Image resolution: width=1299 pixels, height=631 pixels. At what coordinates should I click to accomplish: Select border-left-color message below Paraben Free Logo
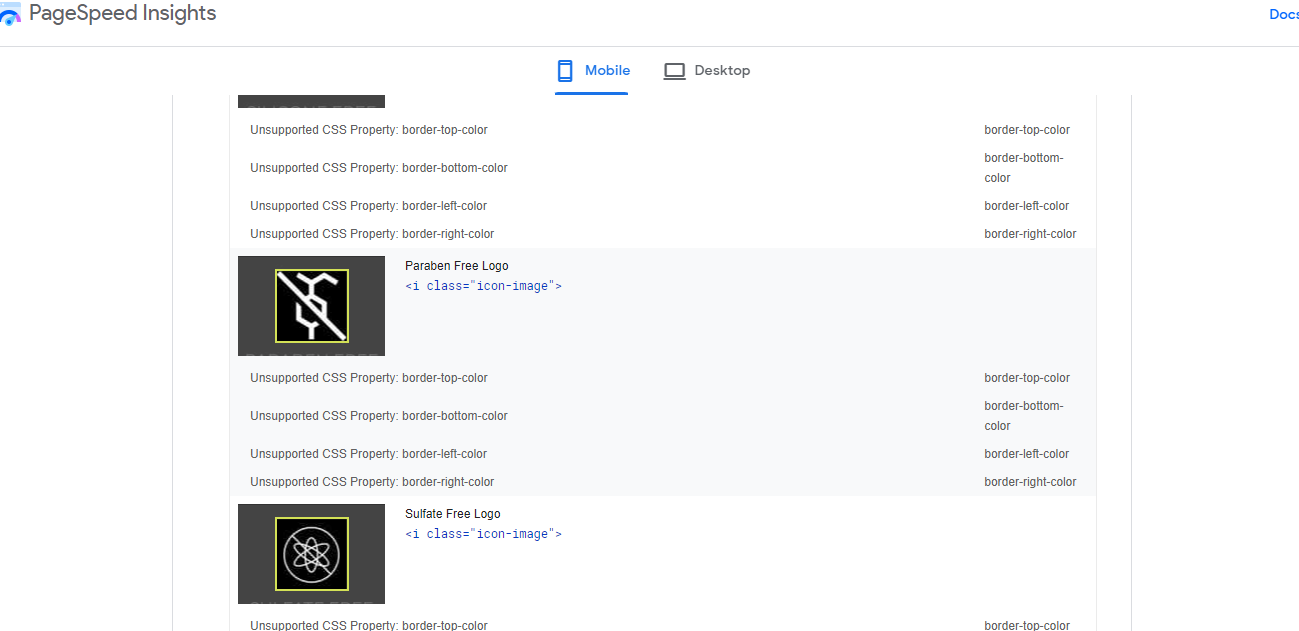pyautogui.click(x=368, y=454)
